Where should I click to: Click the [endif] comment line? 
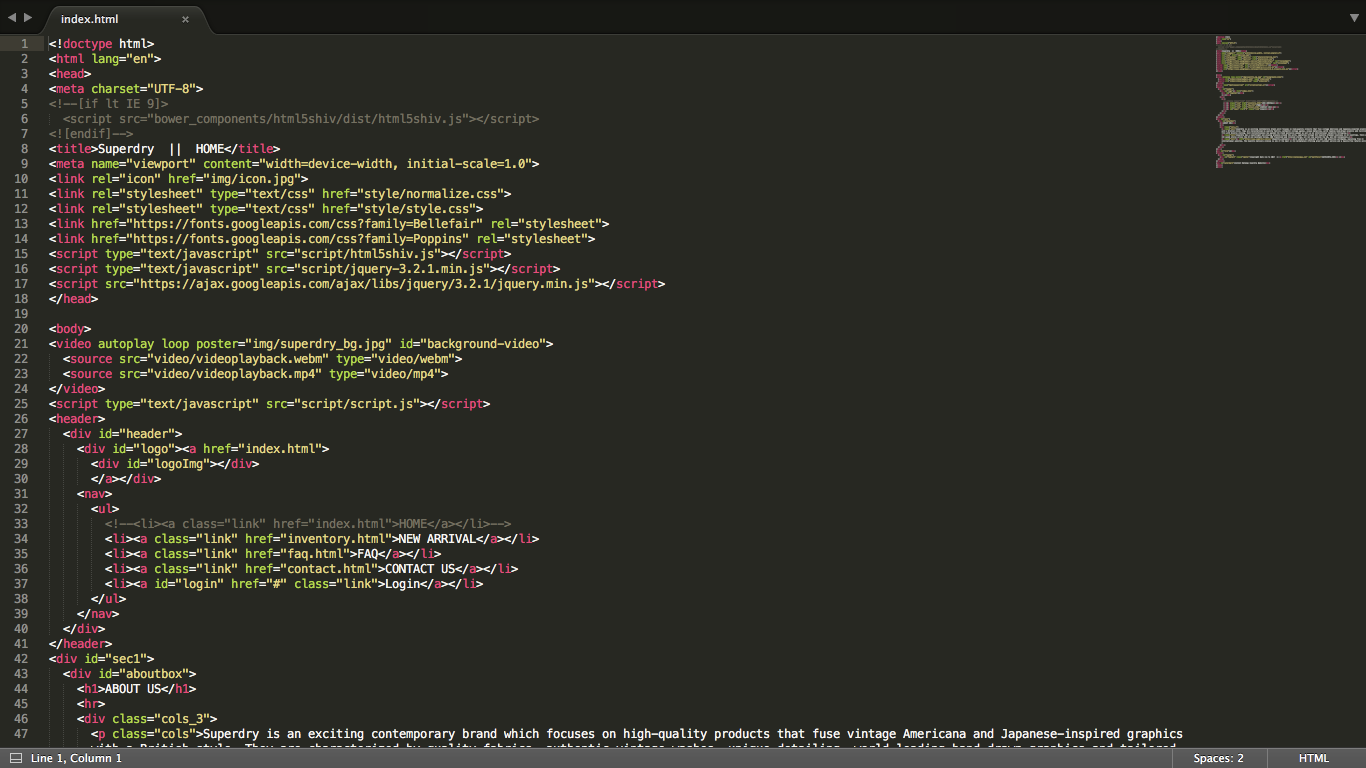[x=91, y=134]
